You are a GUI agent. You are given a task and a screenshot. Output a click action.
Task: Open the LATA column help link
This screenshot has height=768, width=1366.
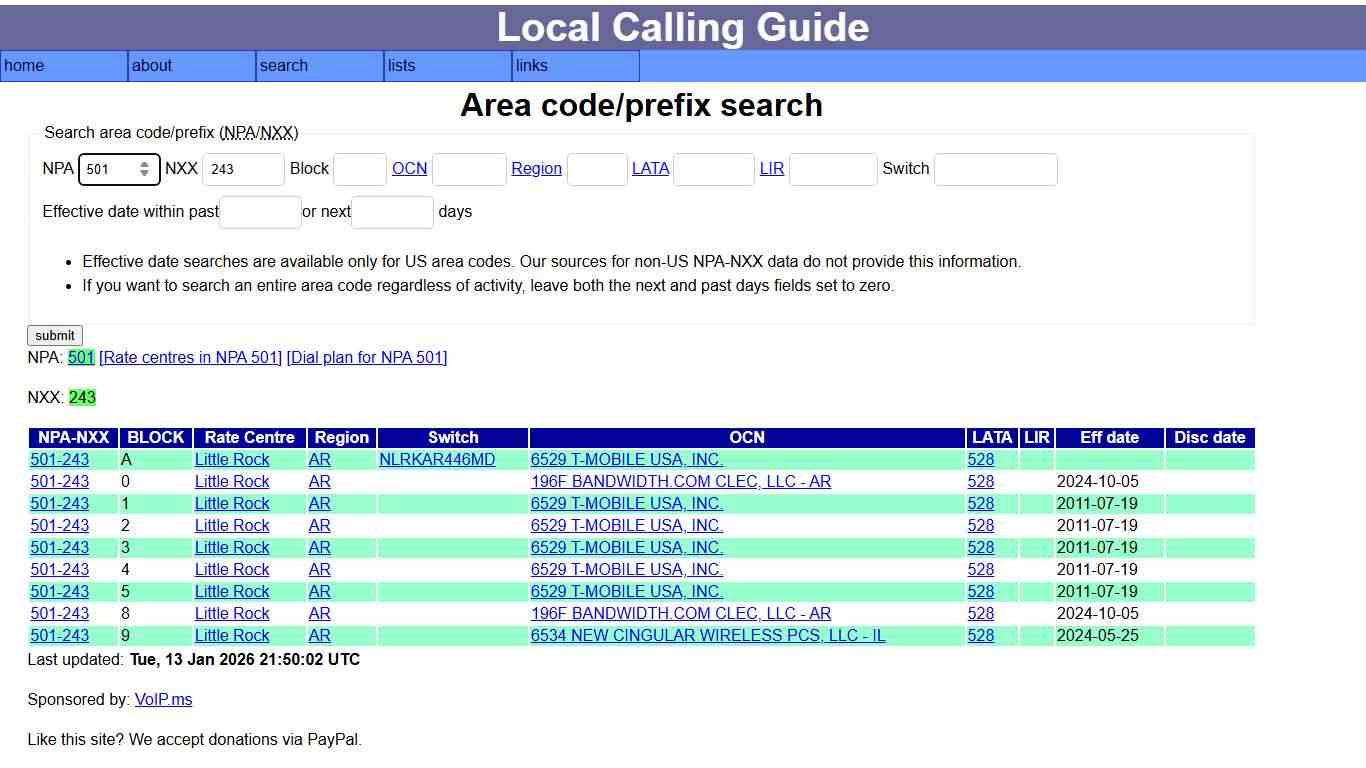point(651,169)
